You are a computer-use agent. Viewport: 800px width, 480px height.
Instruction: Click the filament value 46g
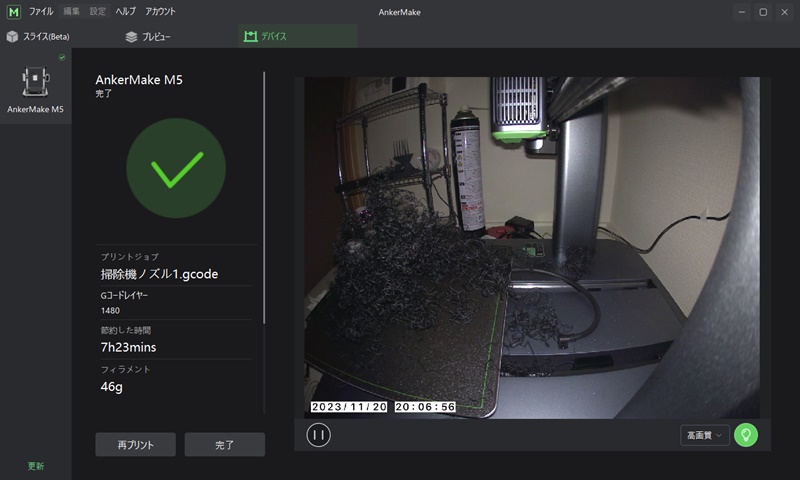point(111,387)
